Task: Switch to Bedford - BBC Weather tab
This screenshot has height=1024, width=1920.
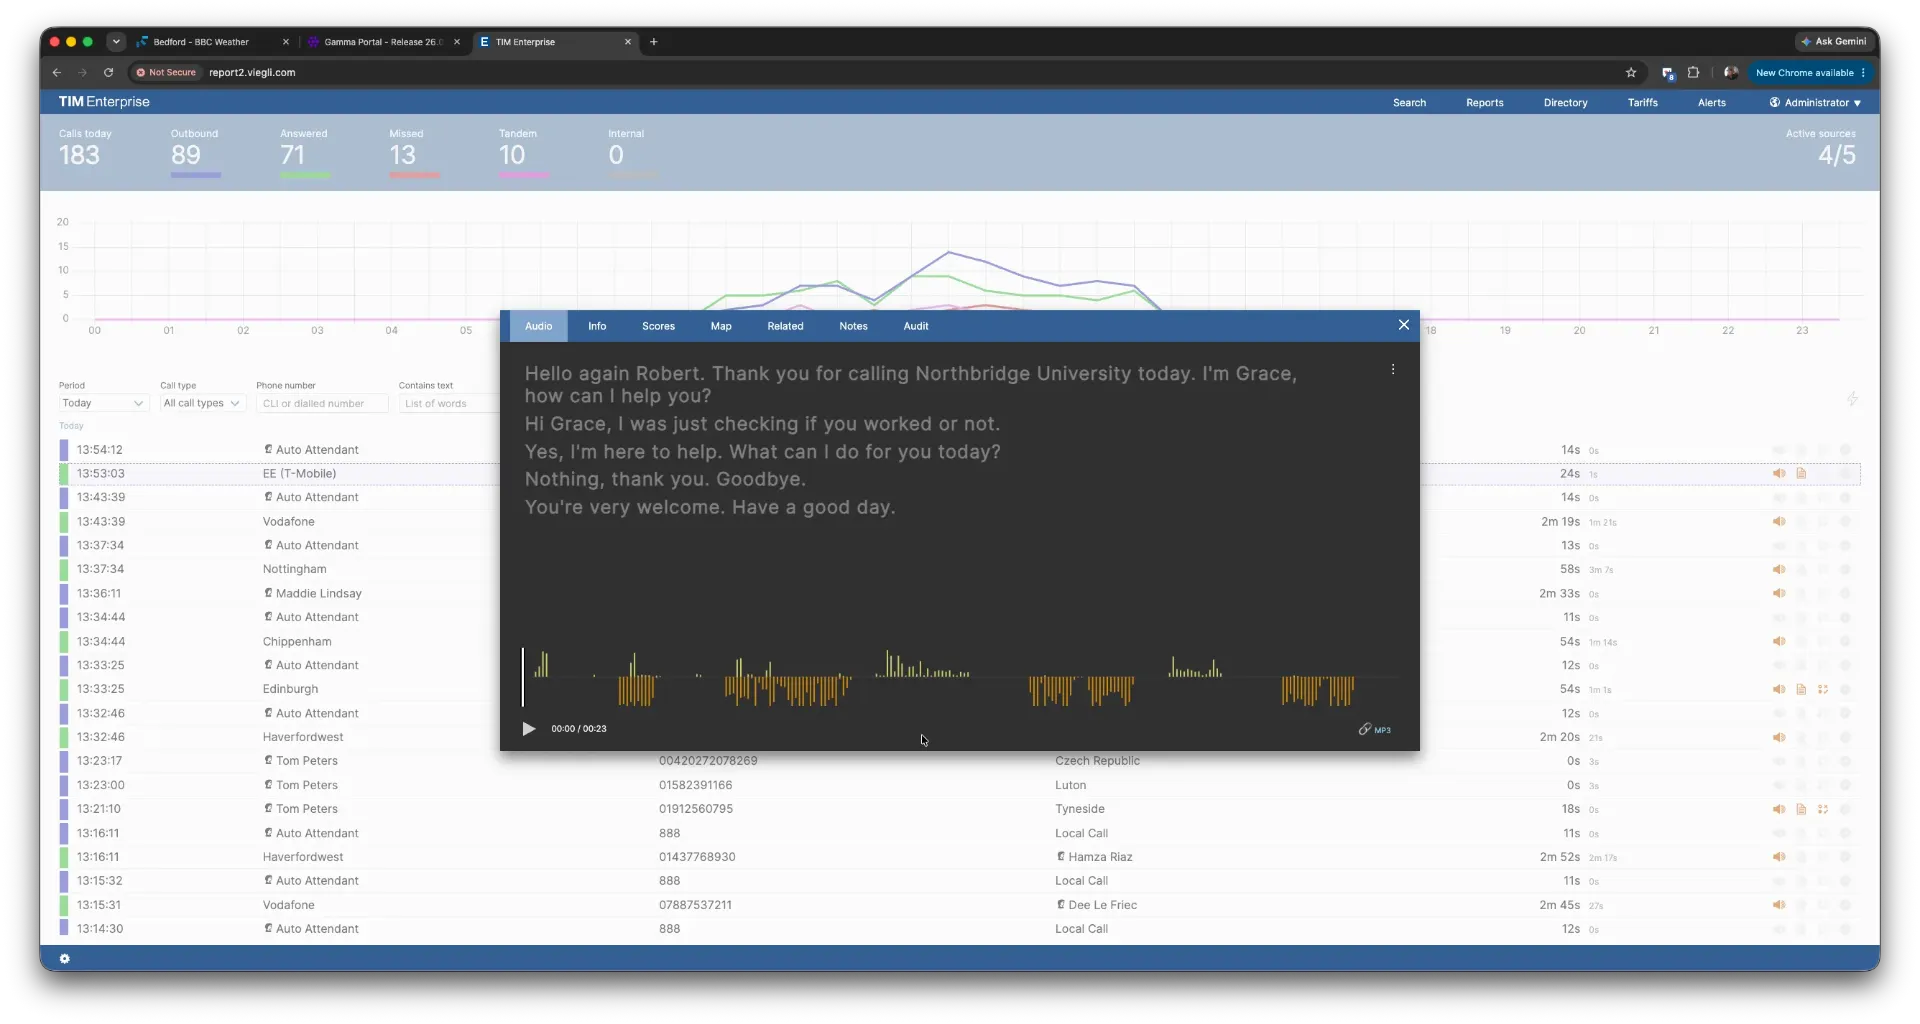Action: click(x=213, y=42)
